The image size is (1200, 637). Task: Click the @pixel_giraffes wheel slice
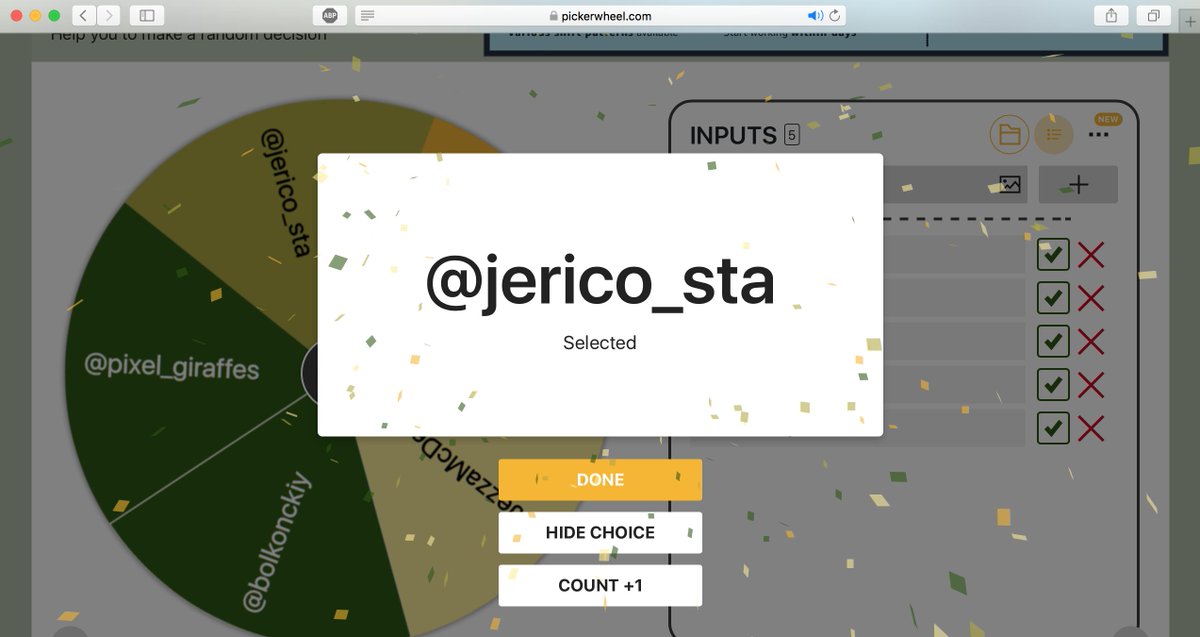coord(172,369)
